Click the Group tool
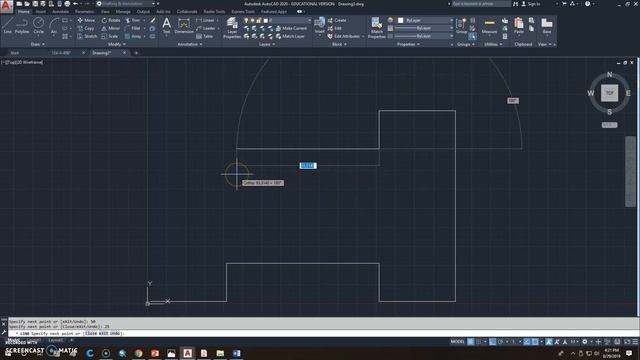 461,26
